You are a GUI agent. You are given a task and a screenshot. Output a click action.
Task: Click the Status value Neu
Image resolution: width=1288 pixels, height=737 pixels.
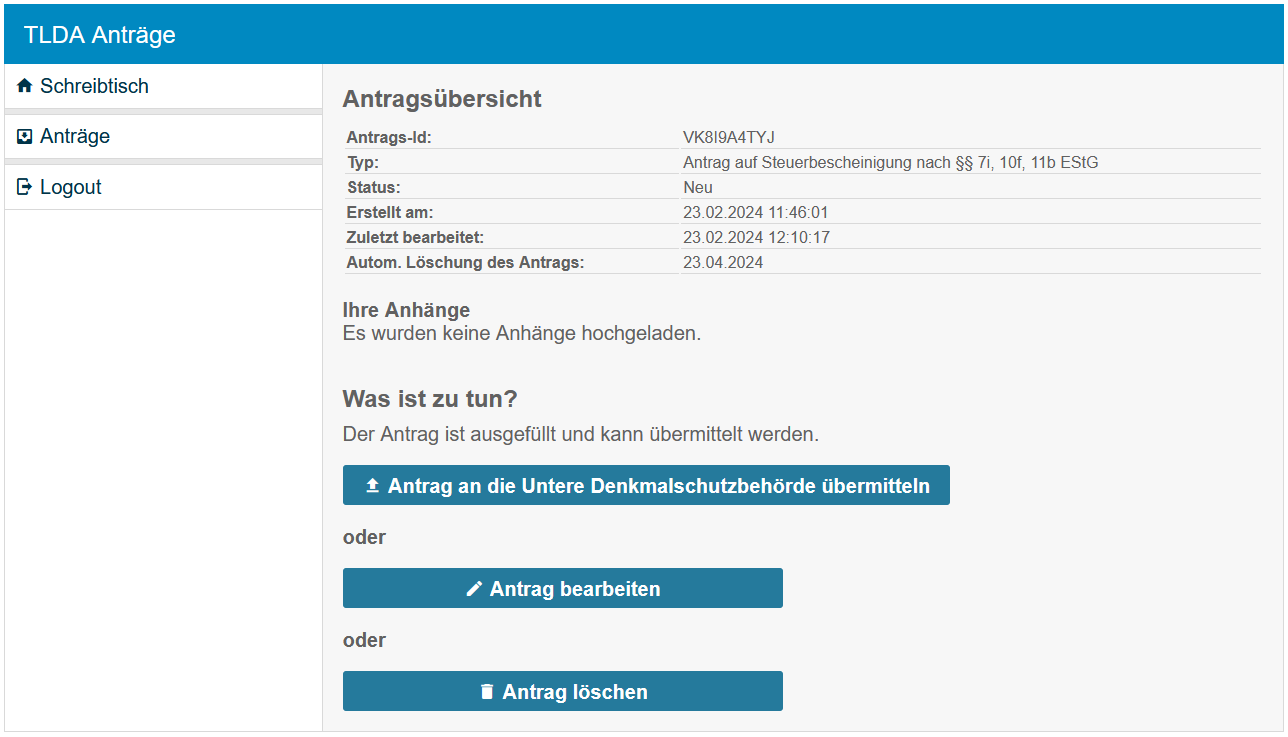(x=698, y=187)
